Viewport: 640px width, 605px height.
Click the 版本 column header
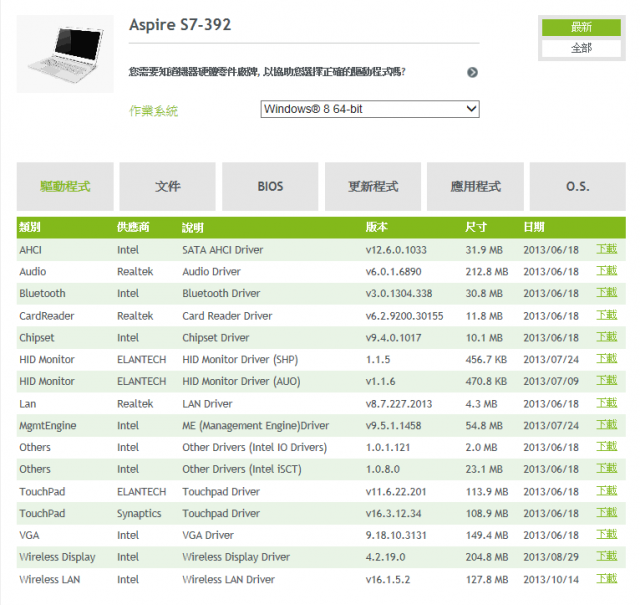pyautogui.click(x=376, y=227)
